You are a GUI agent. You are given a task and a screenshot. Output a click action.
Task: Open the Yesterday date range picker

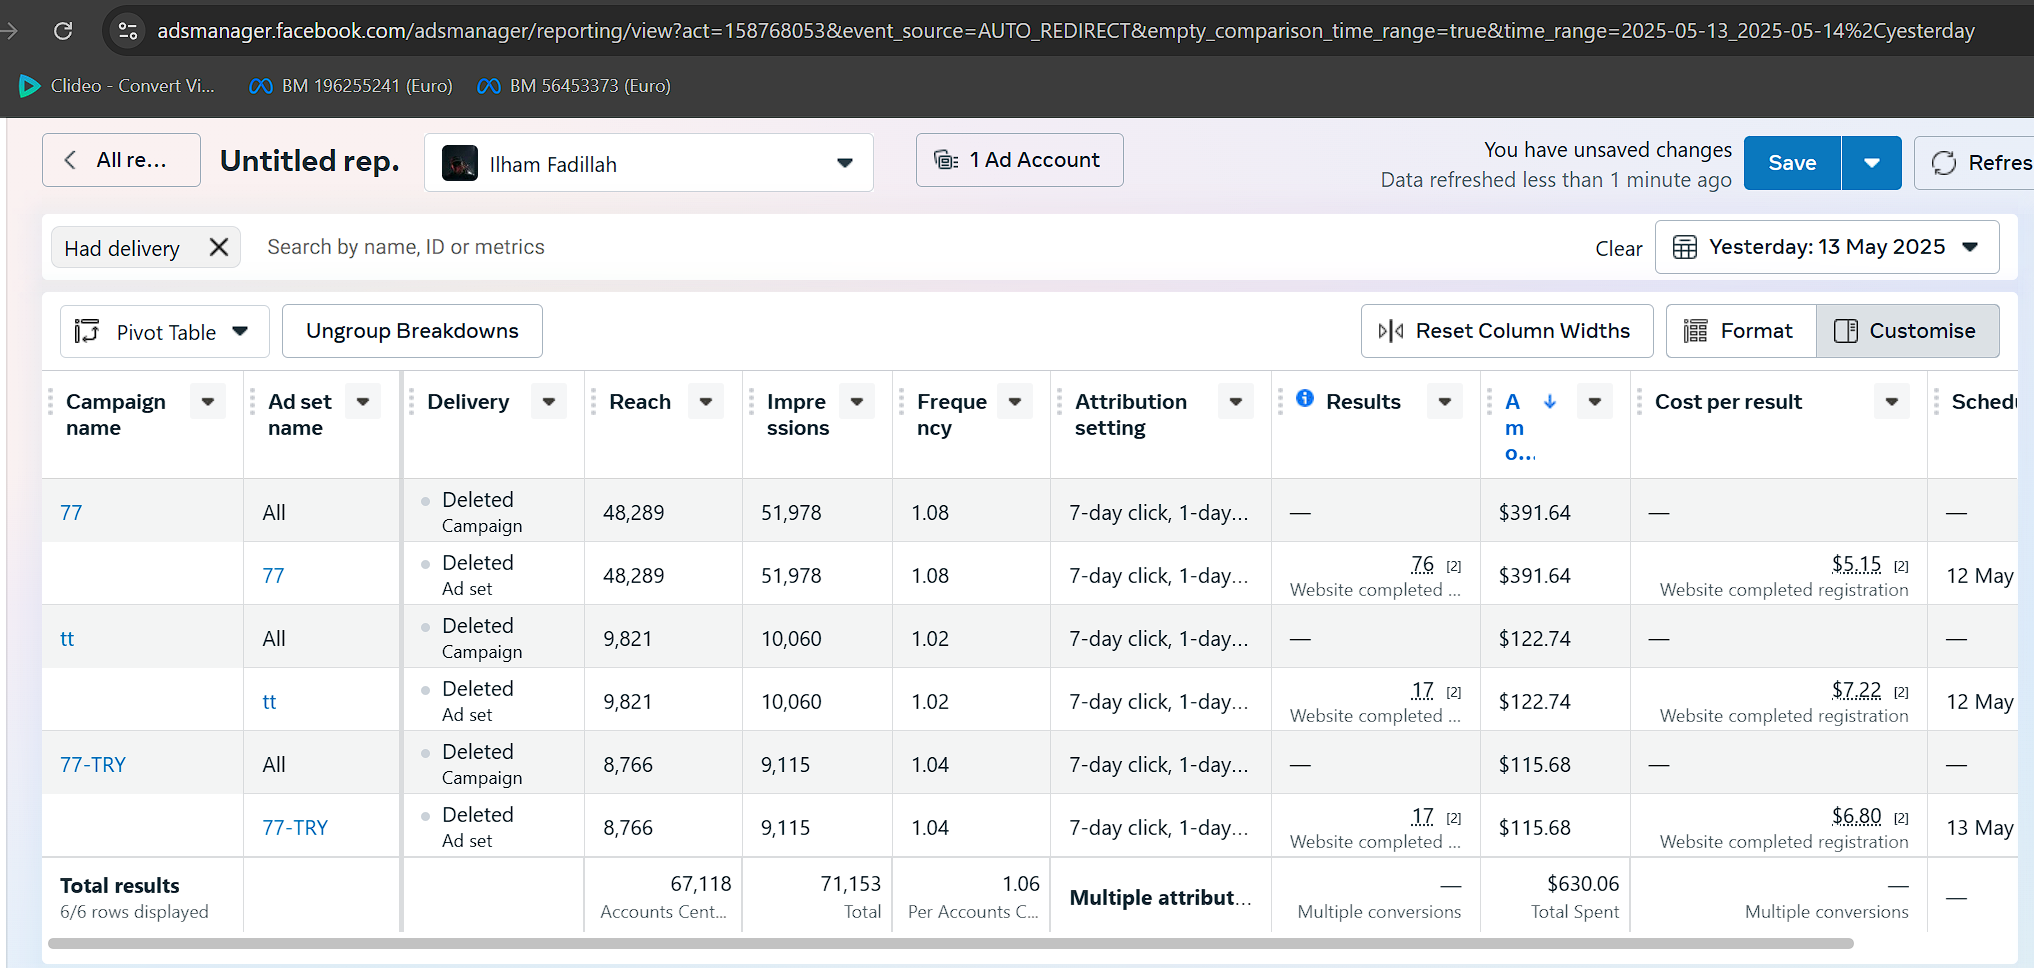pos(1826,247)
